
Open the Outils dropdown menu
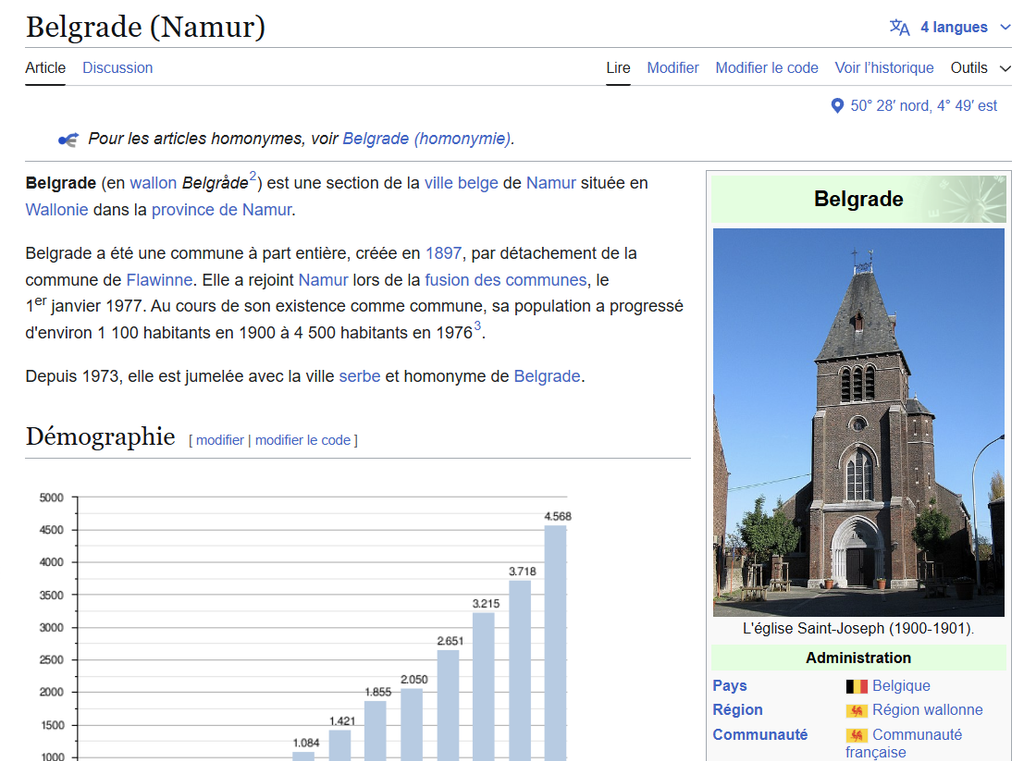point(980,68)
